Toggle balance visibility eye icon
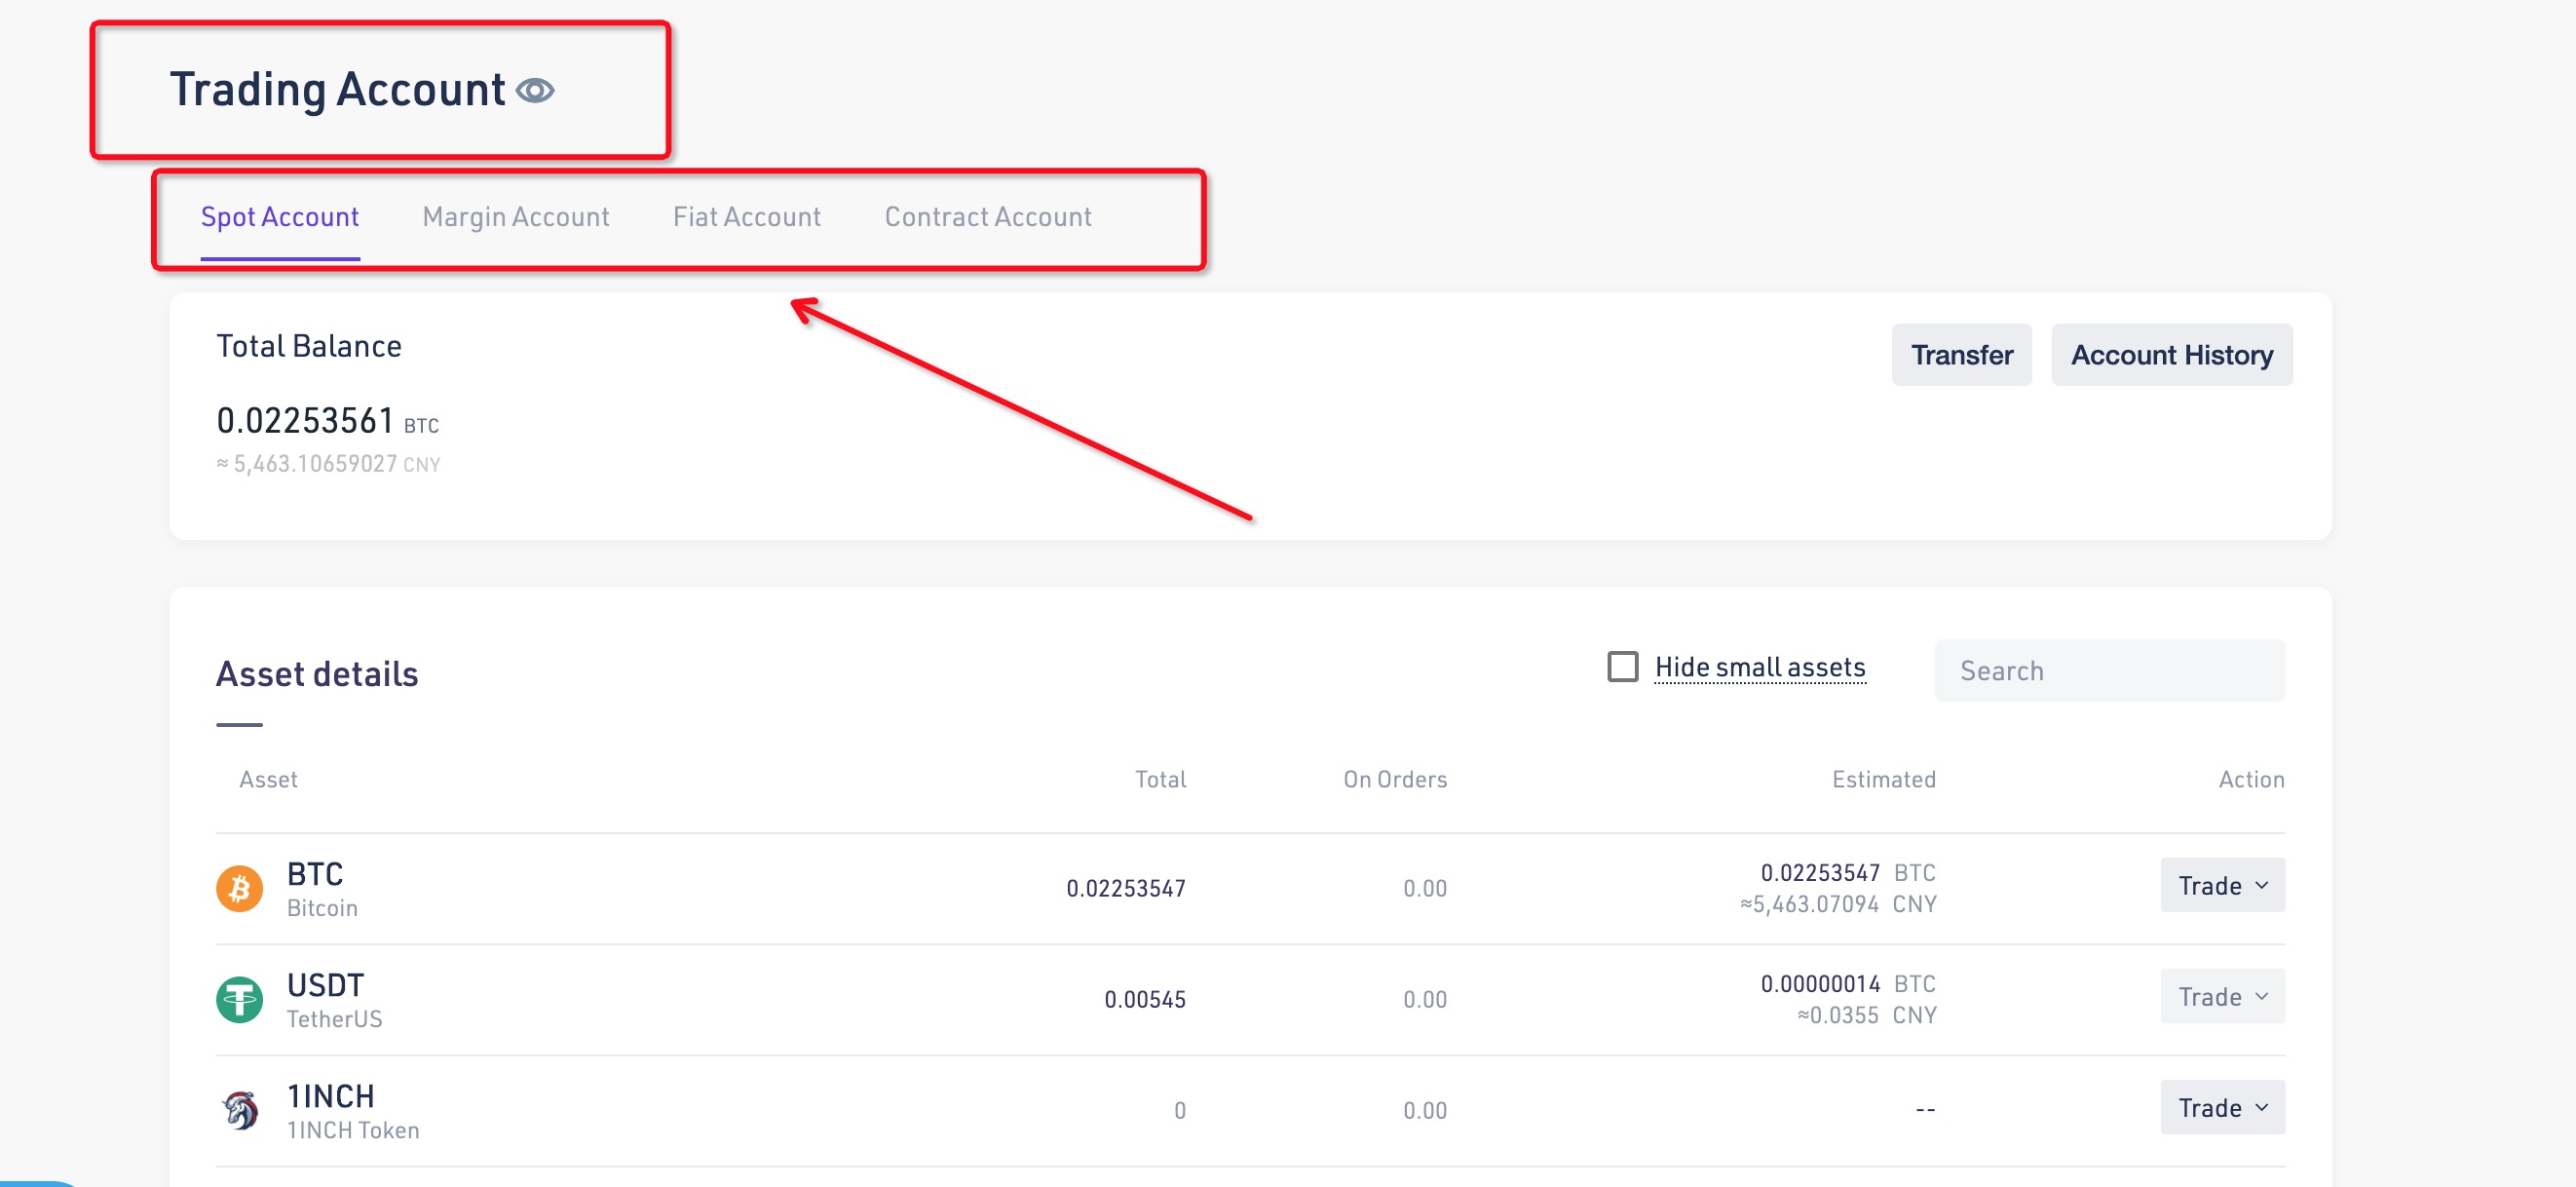This screenshot has height=1187, width=2576. point(535,91)
